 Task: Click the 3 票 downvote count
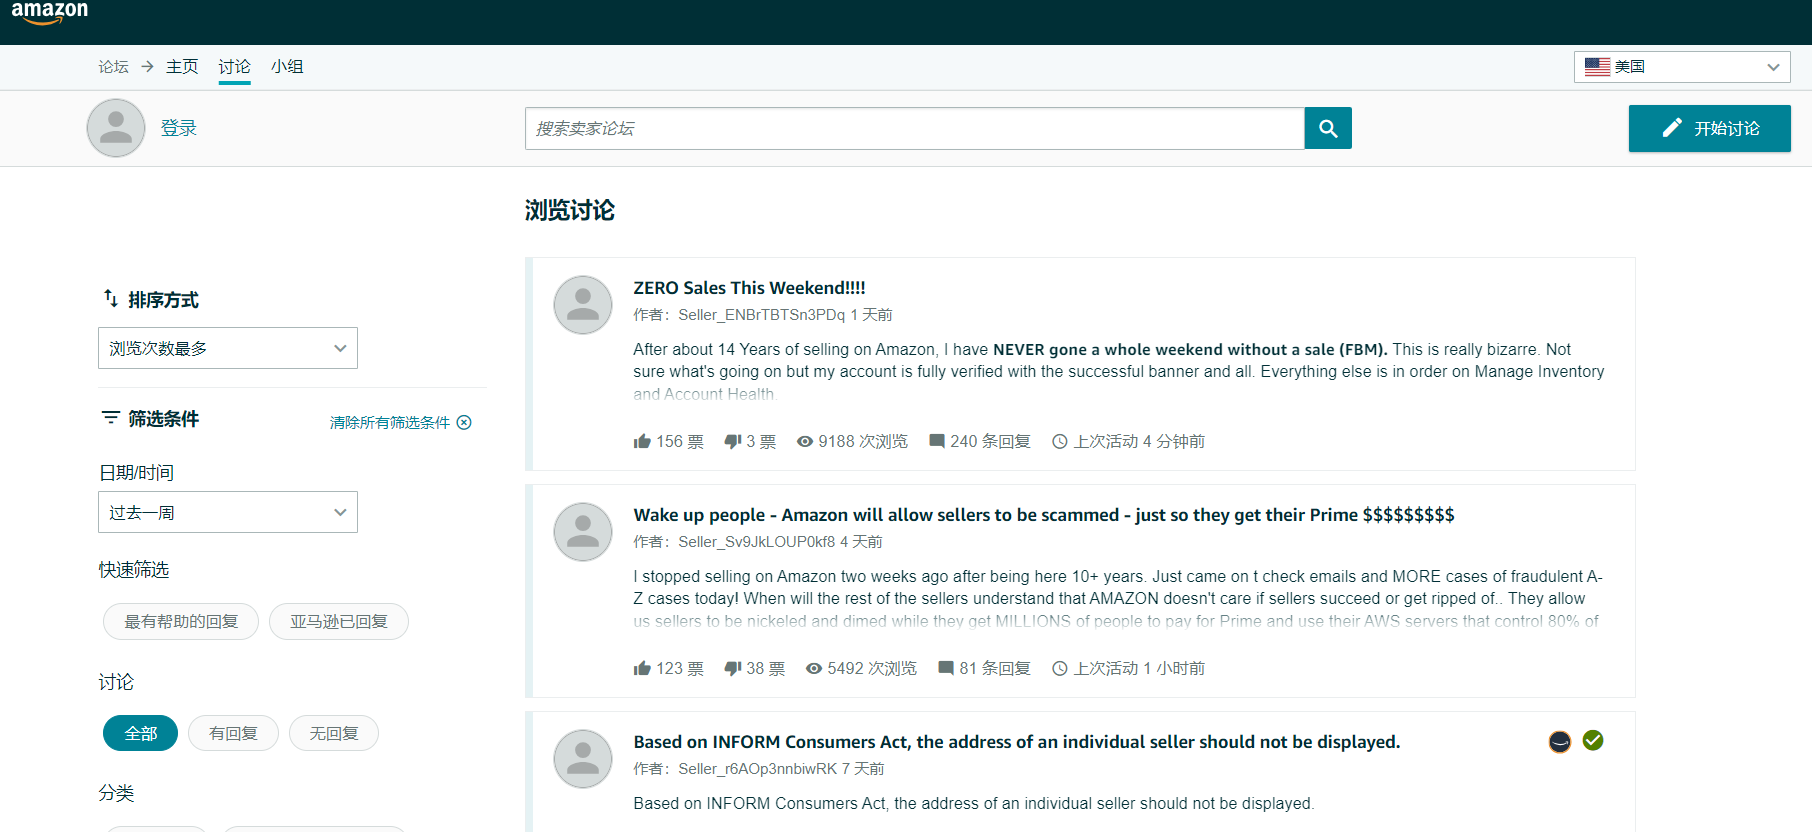(x=761, y=441)
